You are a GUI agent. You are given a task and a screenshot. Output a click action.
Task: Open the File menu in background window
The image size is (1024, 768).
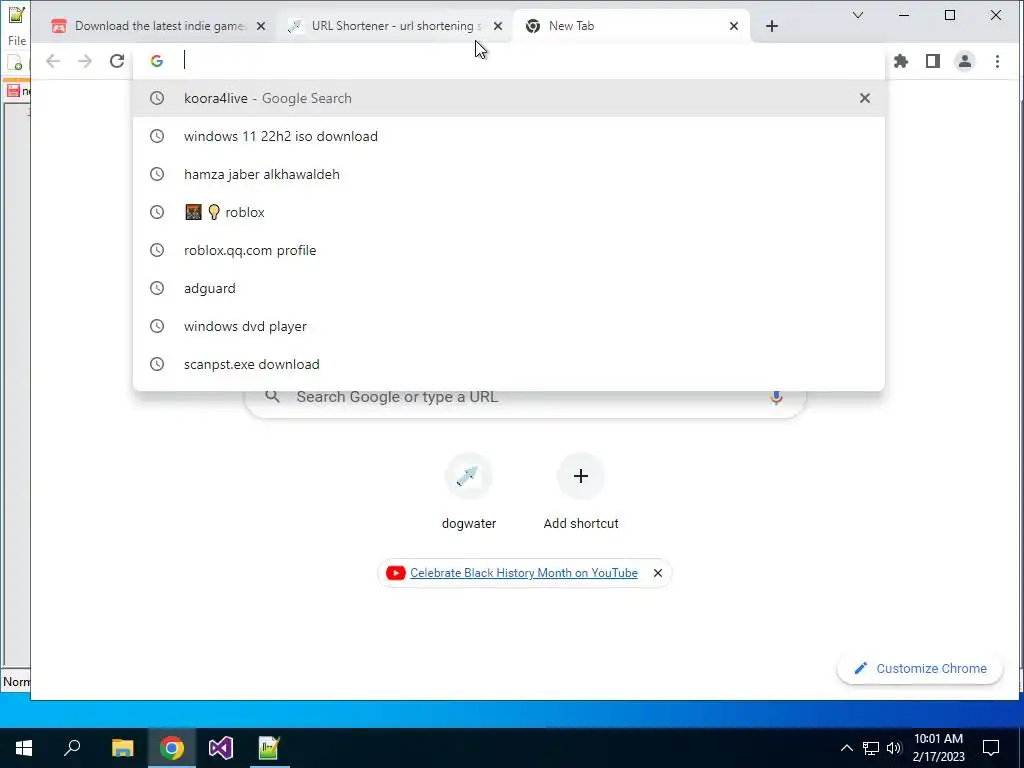17,40
